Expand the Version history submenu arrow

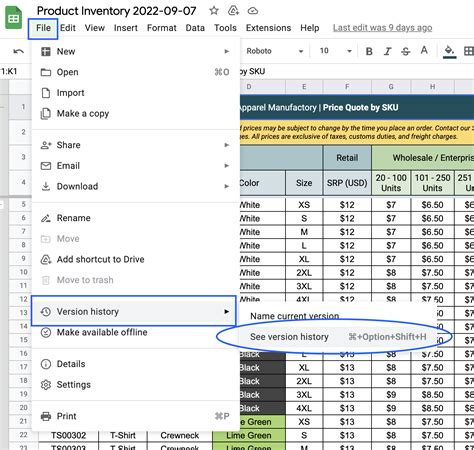[227, 312]
